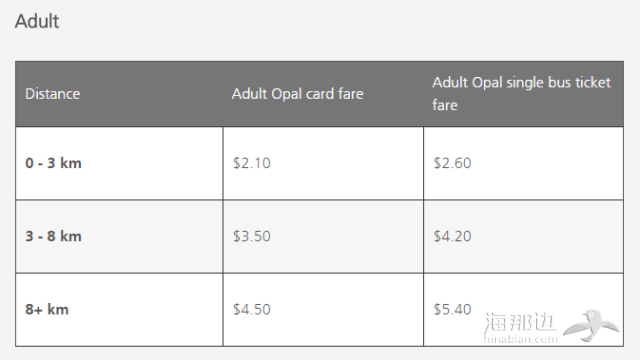
Task: Select the 0 - 3 km row label
Action: point(53,163)
